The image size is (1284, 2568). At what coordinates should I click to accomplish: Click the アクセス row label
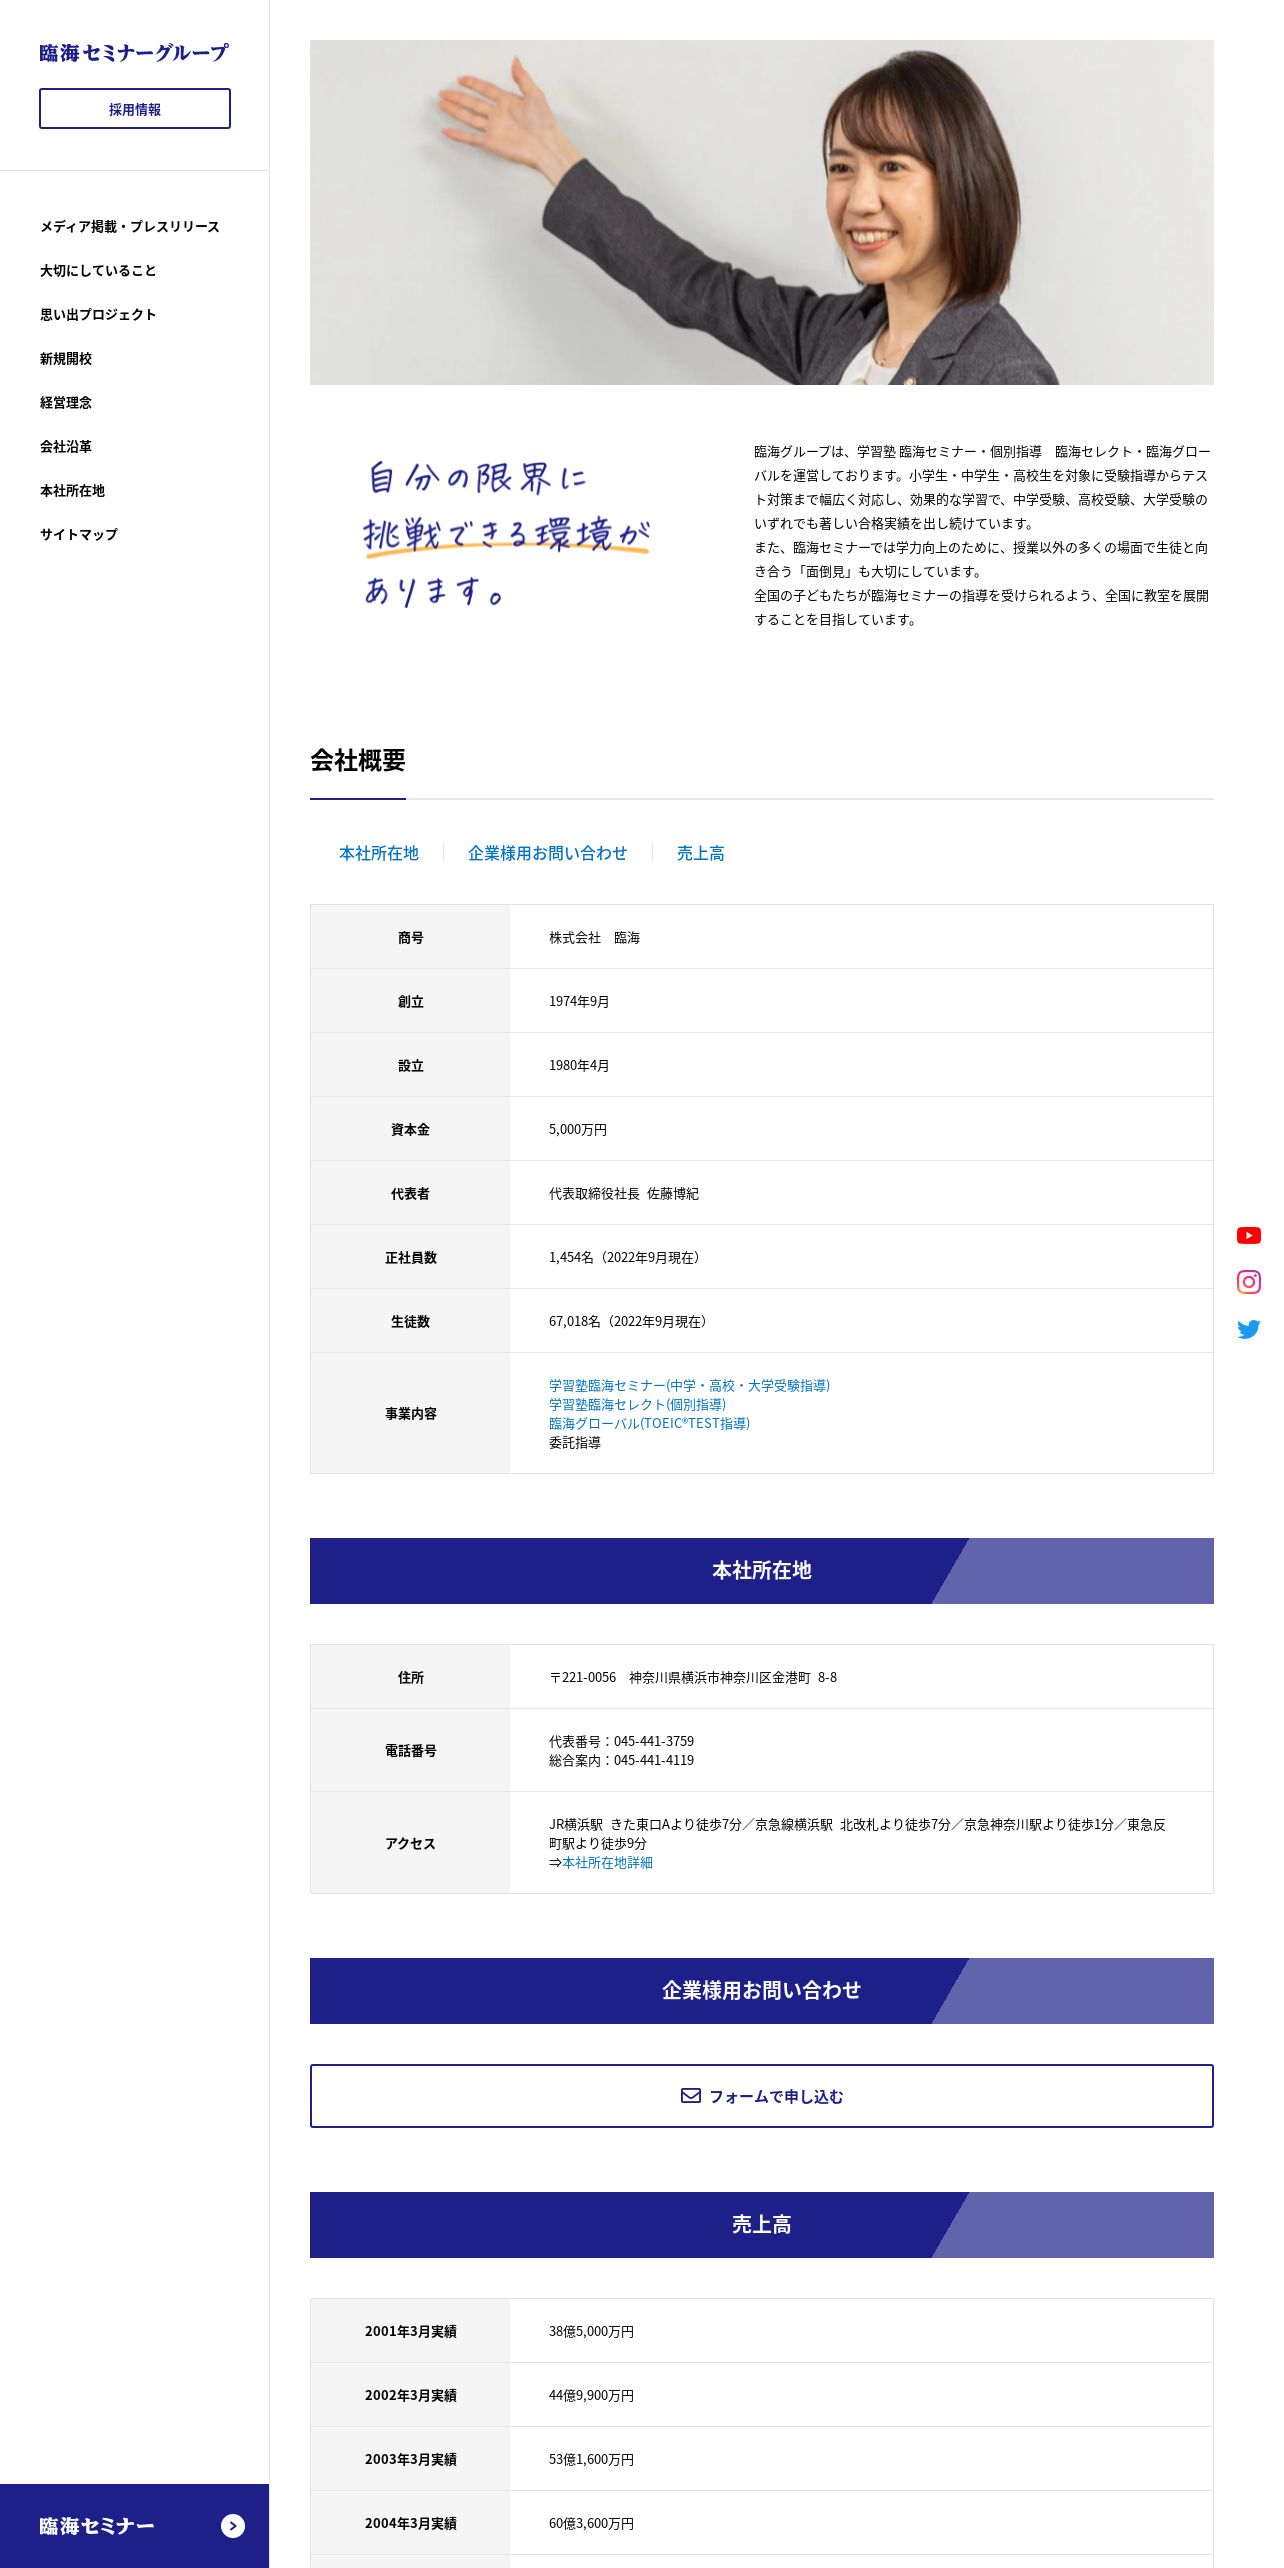coord(410,1843)
